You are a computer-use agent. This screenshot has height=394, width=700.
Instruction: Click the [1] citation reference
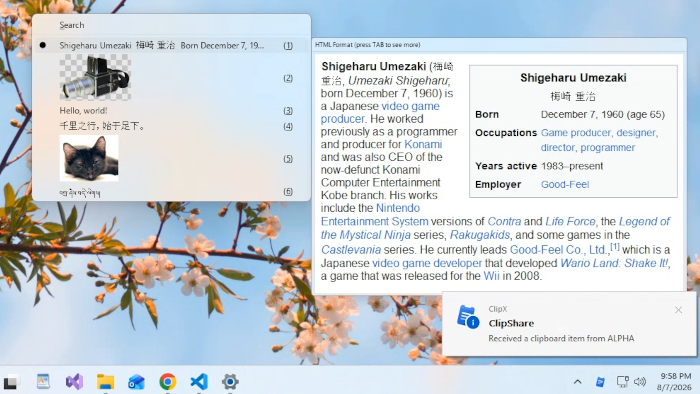tap(615, 246)
